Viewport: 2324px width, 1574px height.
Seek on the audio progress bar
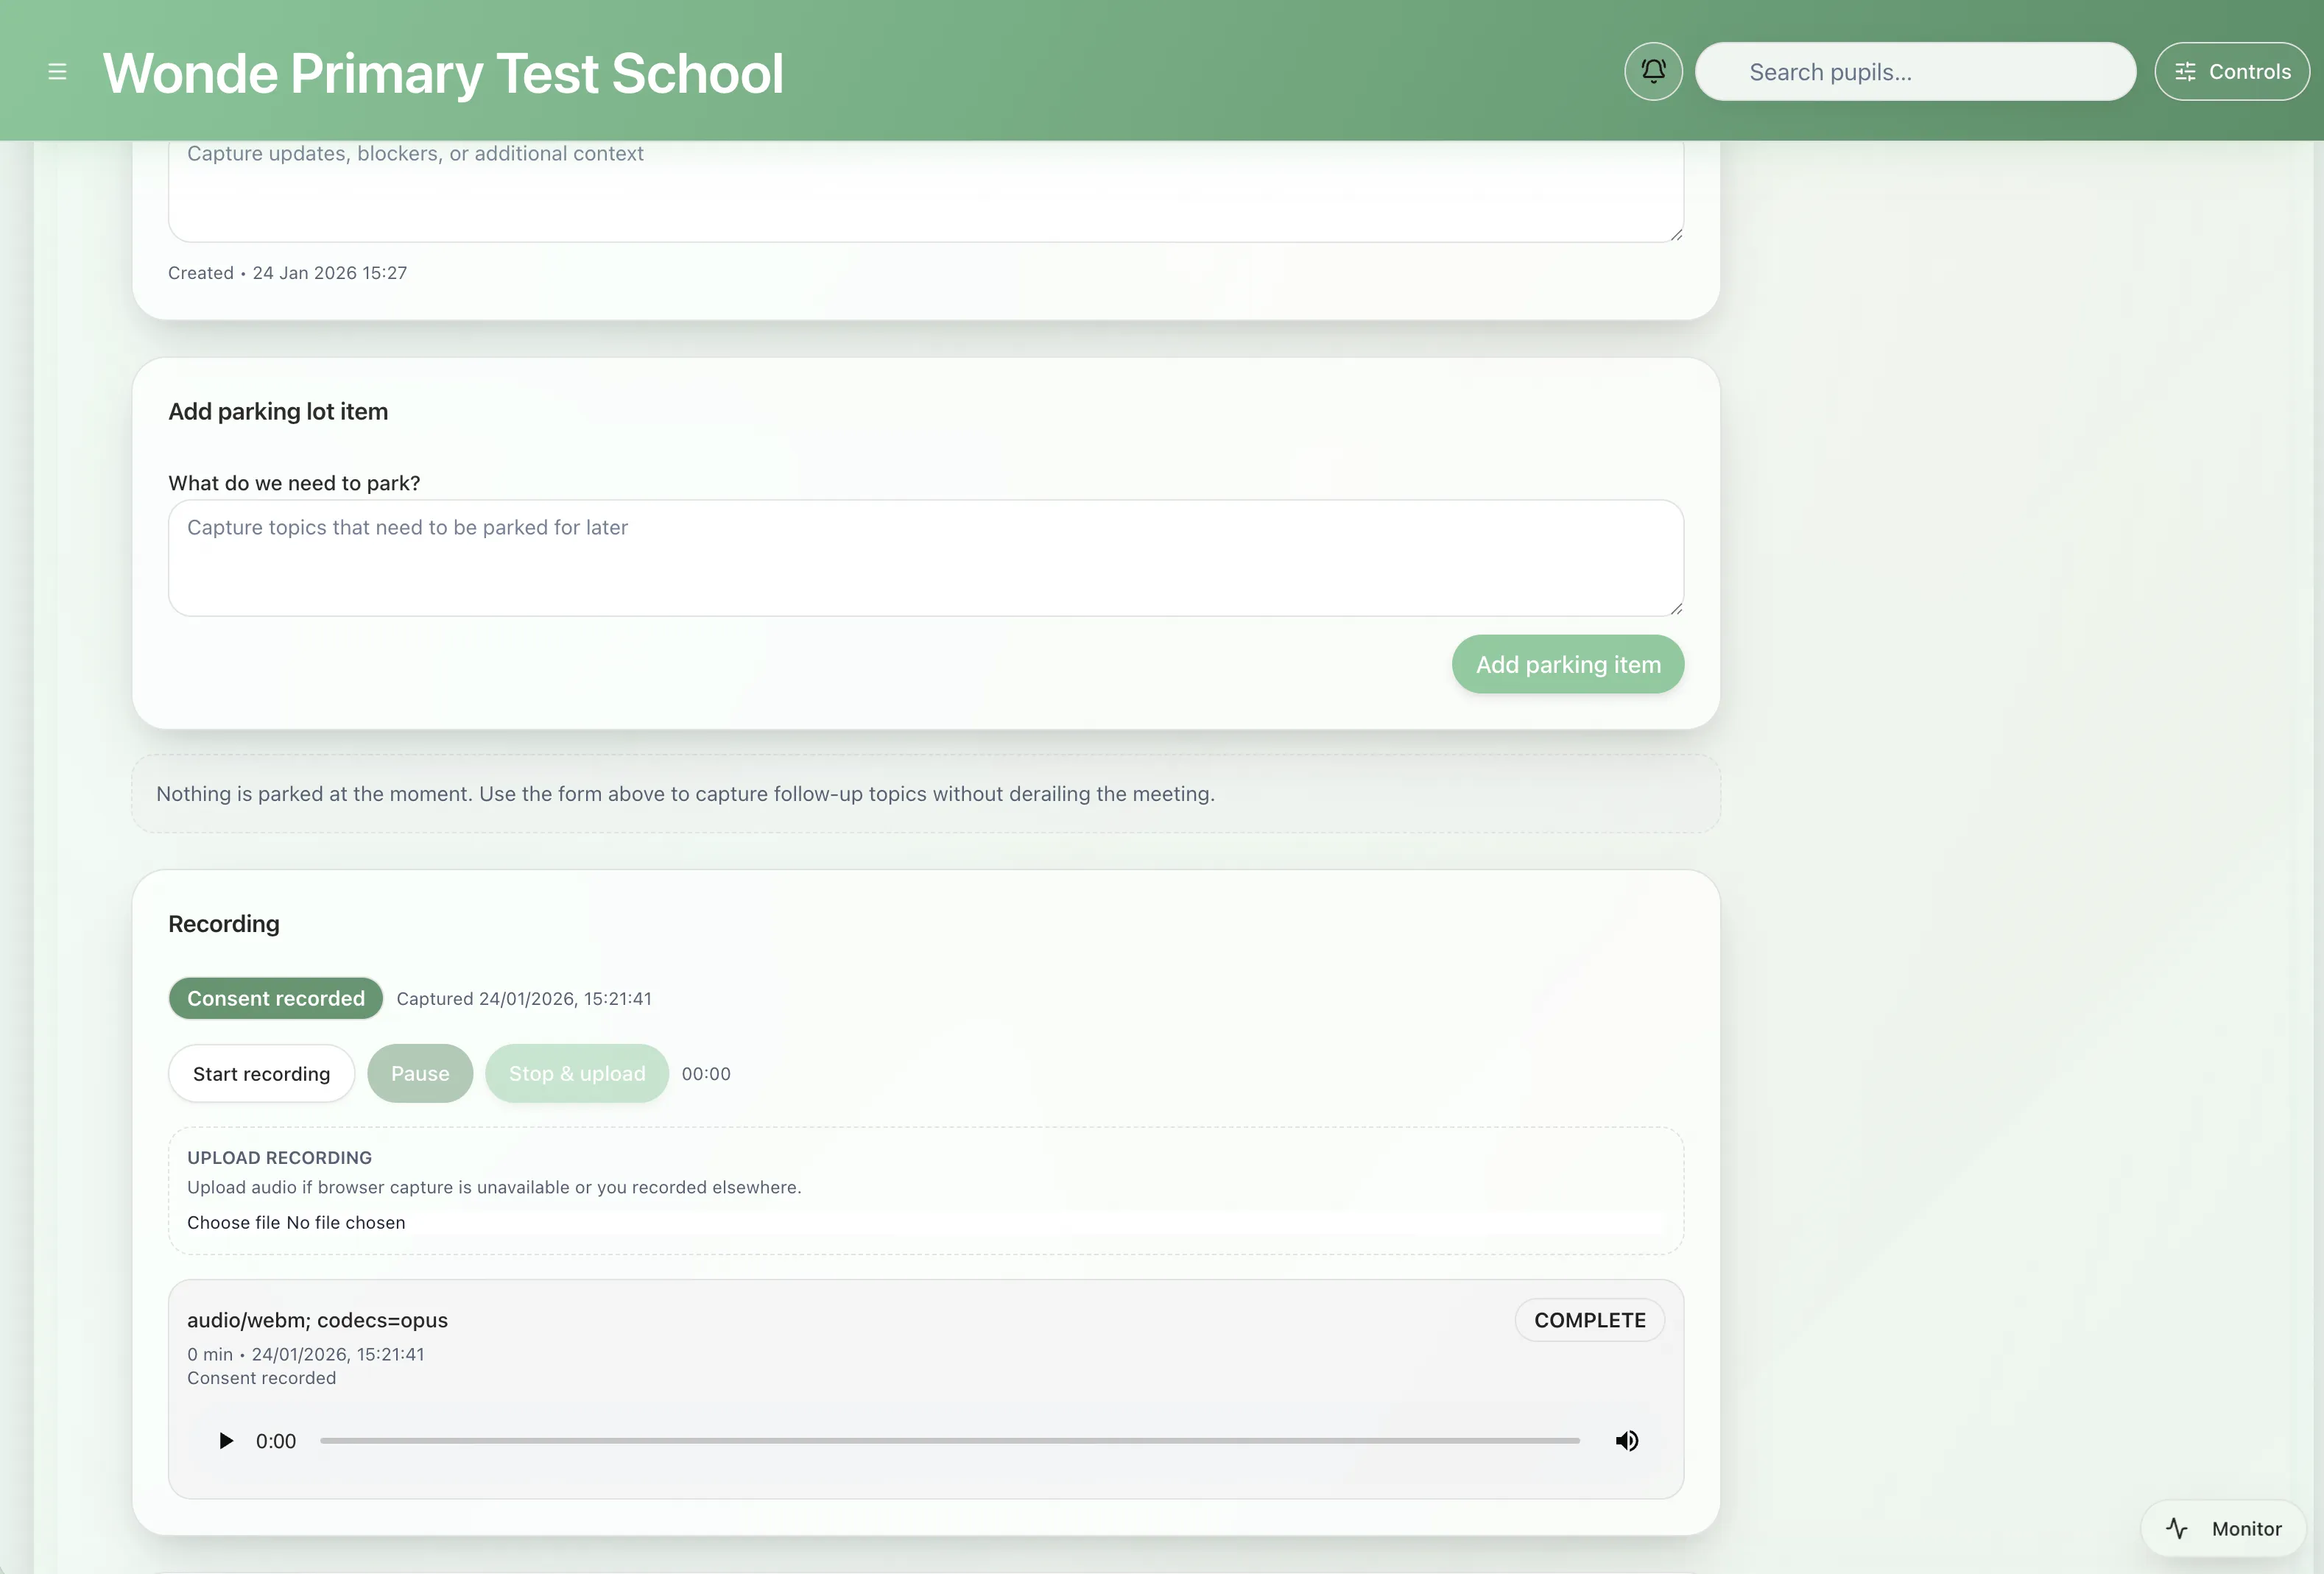[x=949, y=1440]
